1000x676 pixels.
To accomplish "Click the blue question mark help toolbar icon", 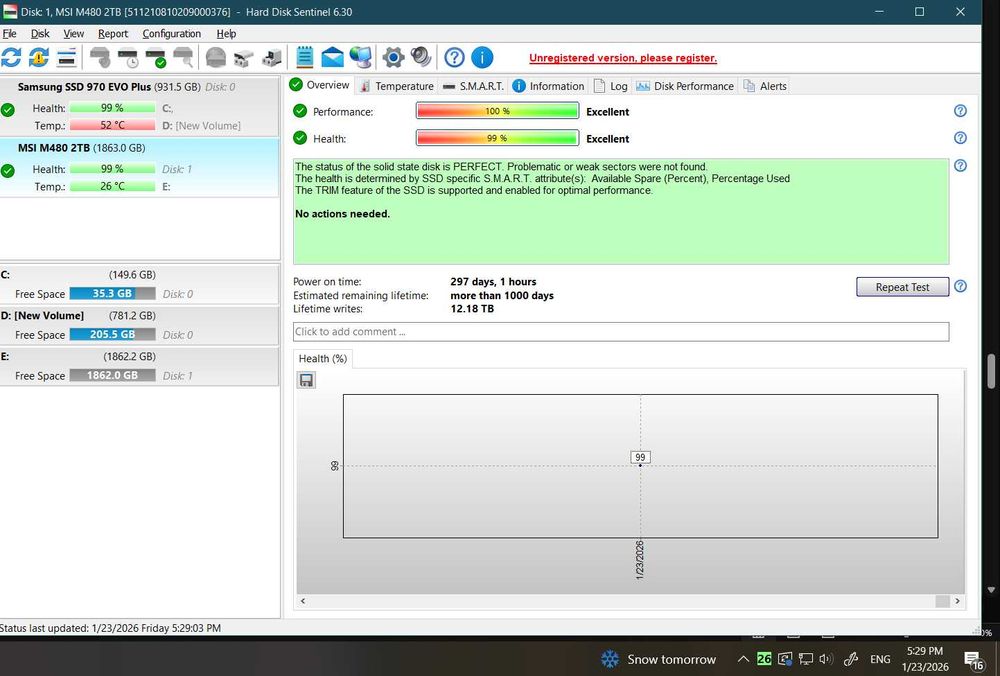I will 454,57.
